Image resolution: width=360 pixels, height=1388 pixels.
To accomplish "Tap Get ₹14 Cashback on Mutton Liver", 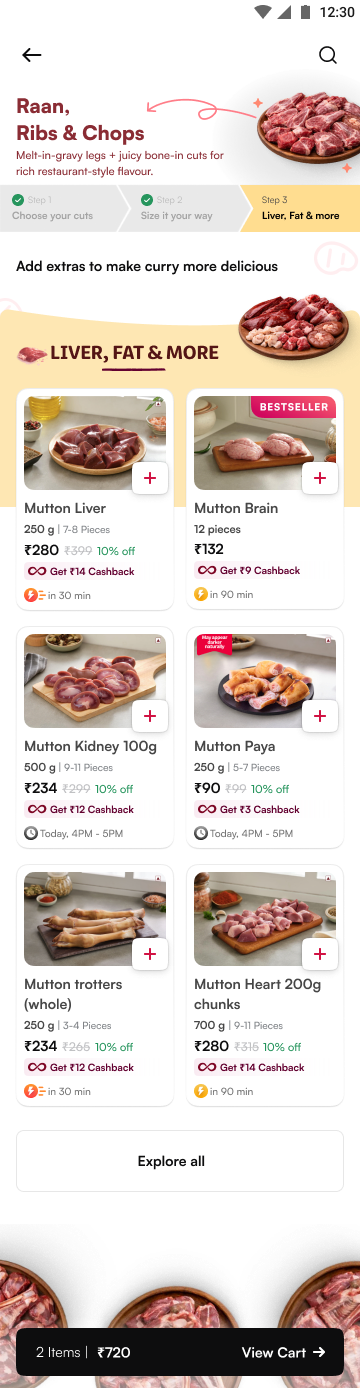I will point(81,571).
